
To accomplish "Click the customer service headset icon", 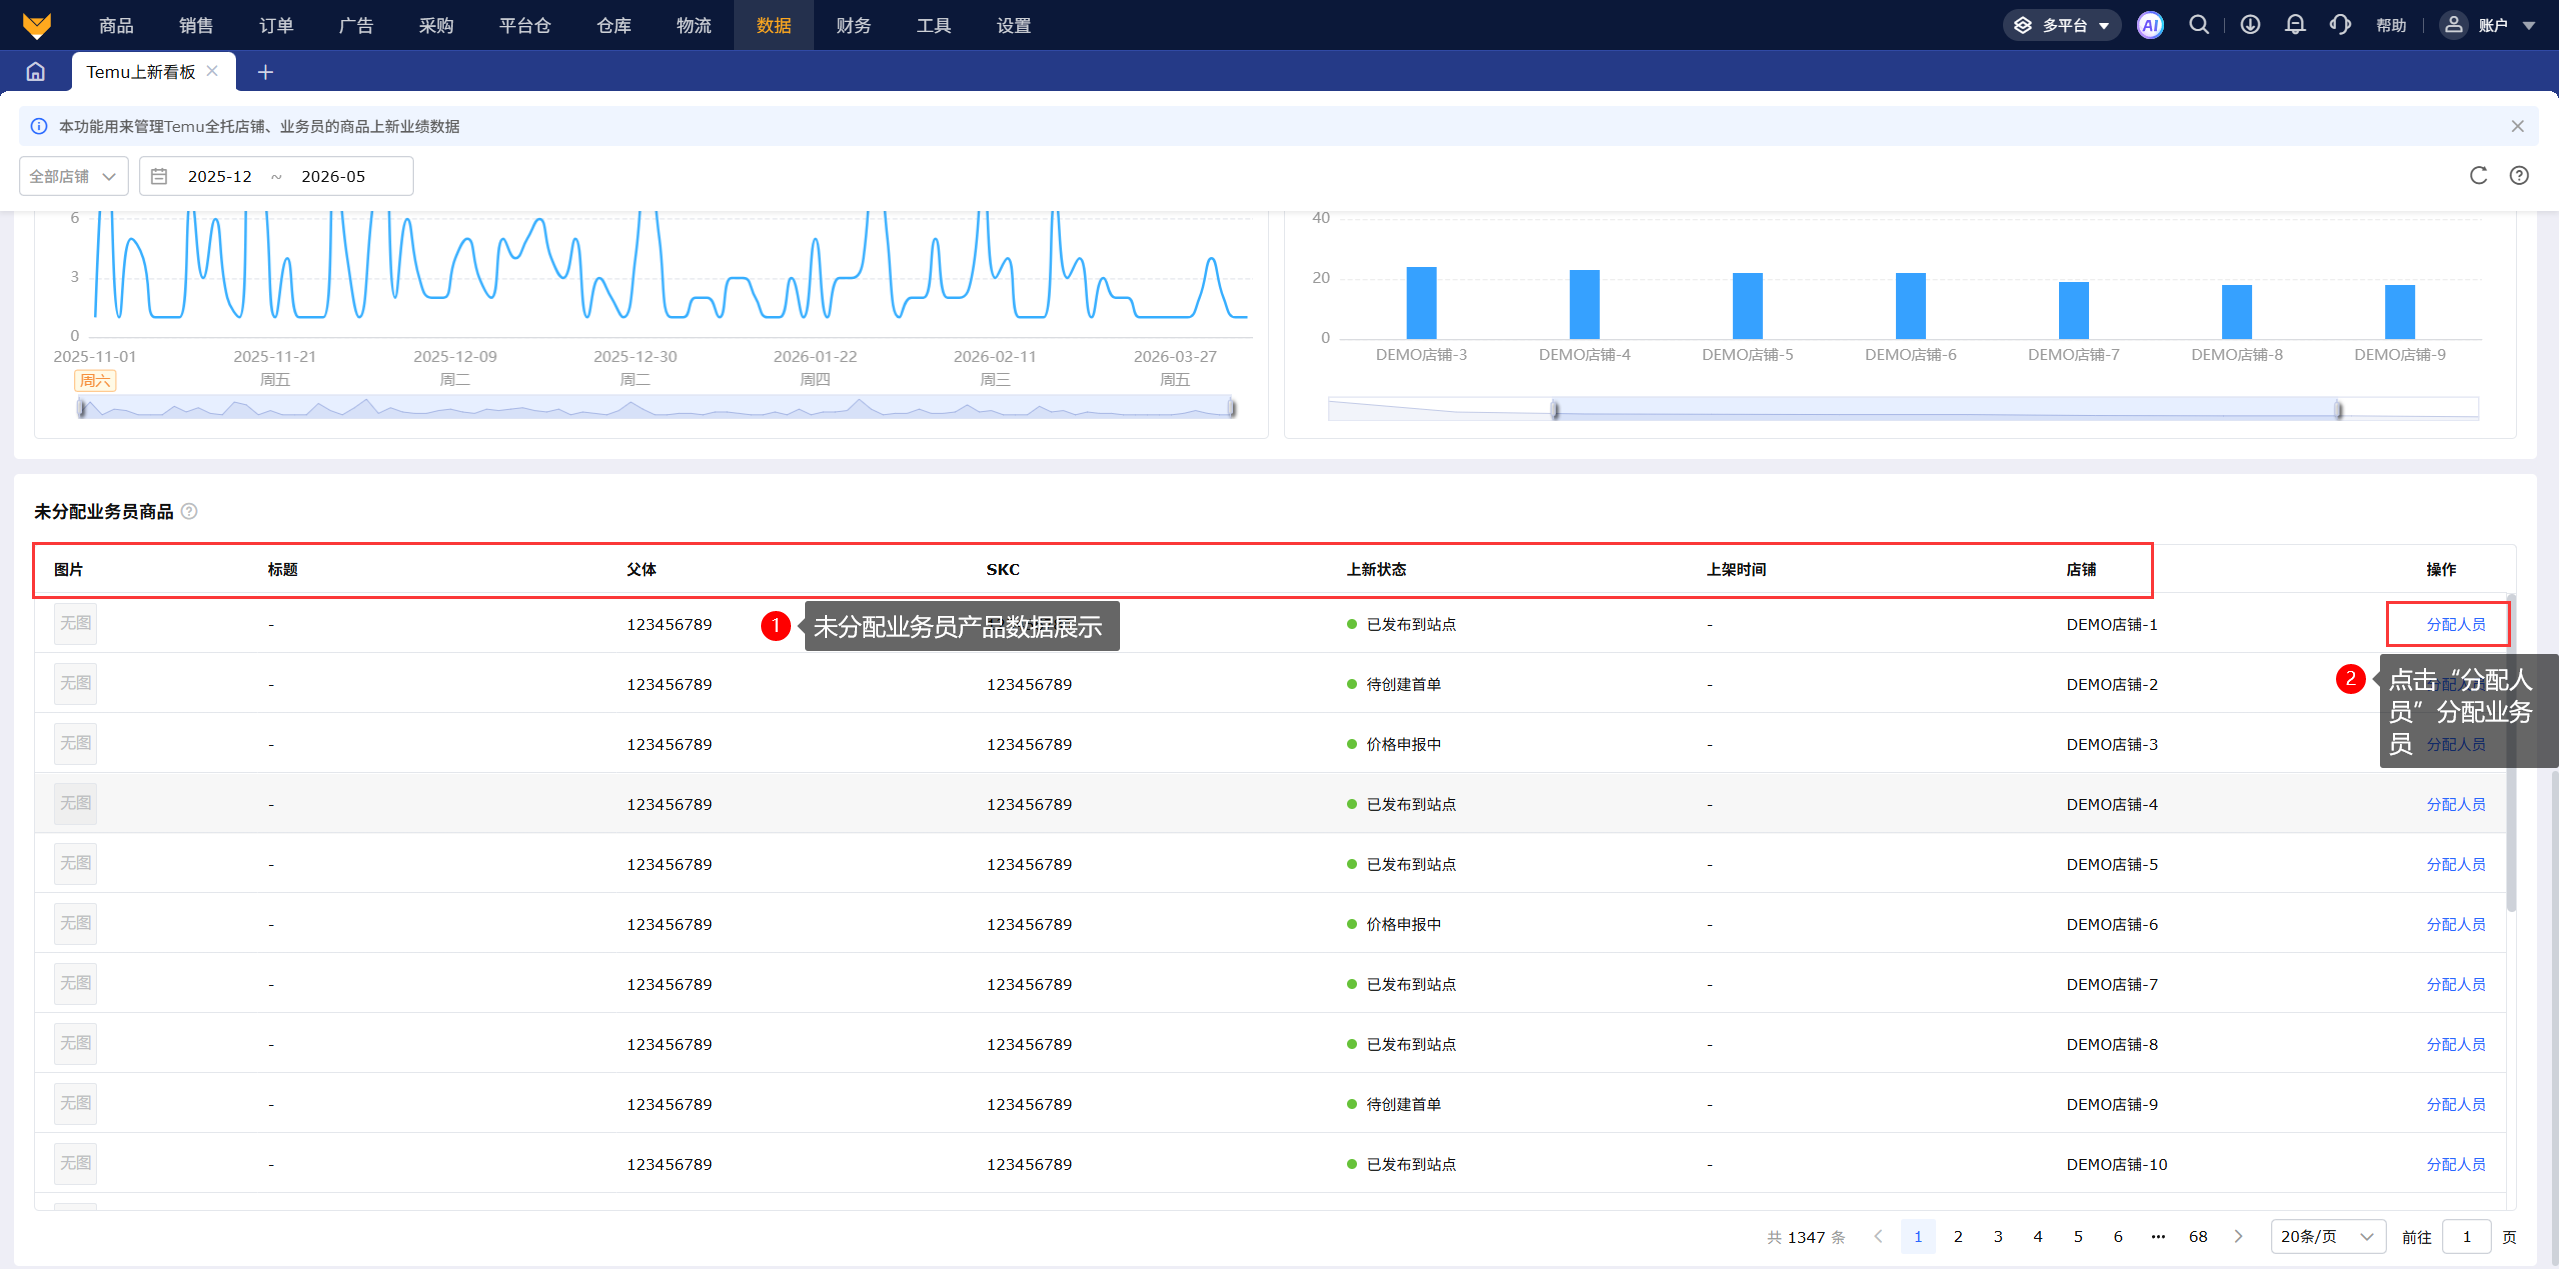I will tap(2340, 25).
